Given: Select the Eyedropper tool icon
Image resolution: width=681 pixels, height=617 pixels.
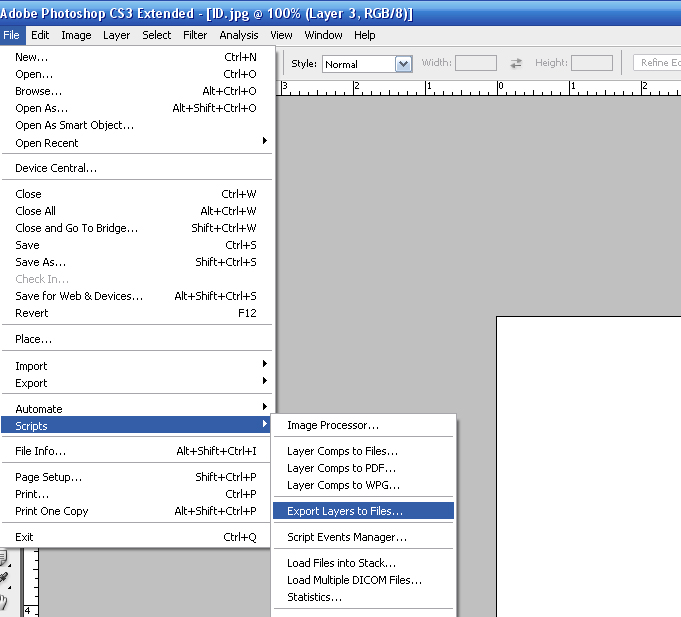Looking at the screenshot, I should 4,578.
